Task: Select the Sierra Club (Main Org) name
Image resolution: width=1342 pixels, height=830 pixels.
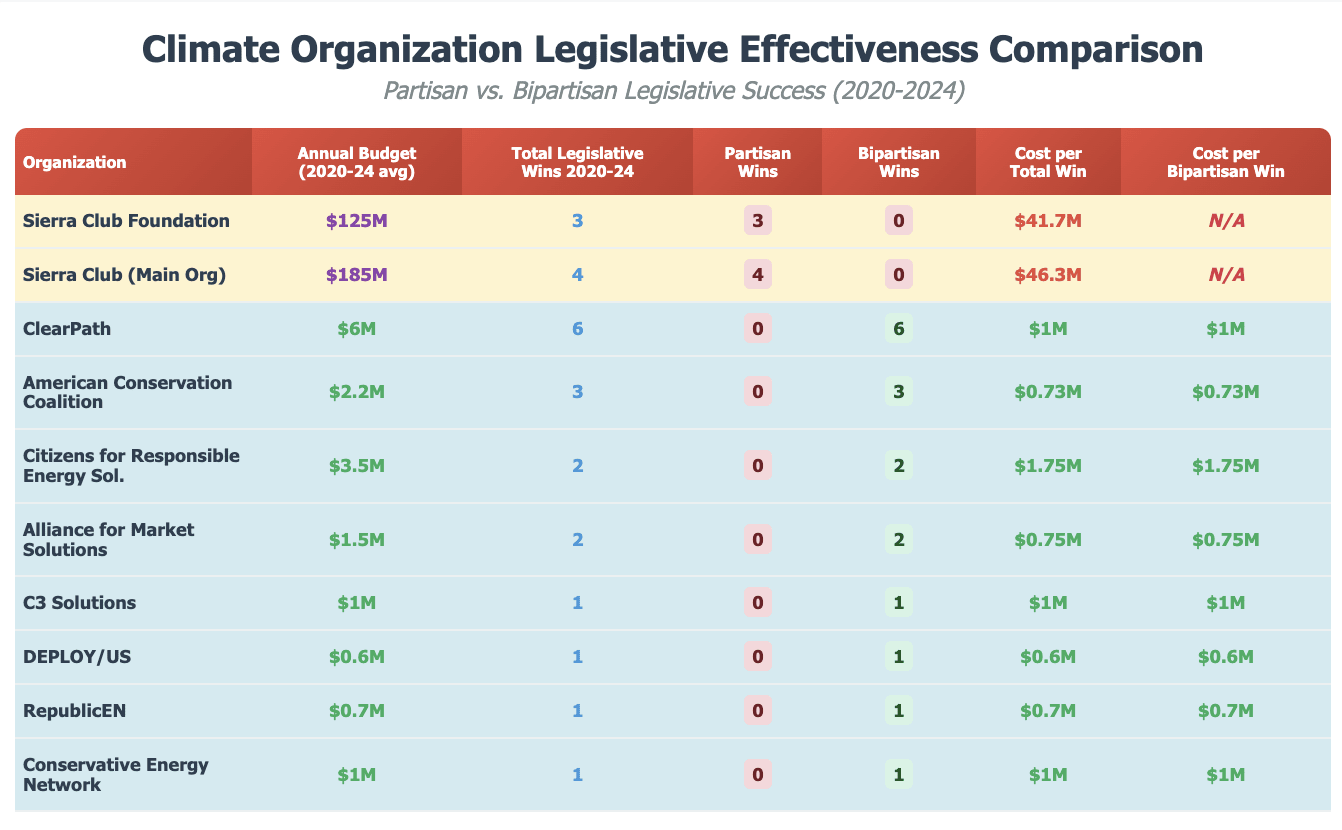Action: click(x=124, y=275)
